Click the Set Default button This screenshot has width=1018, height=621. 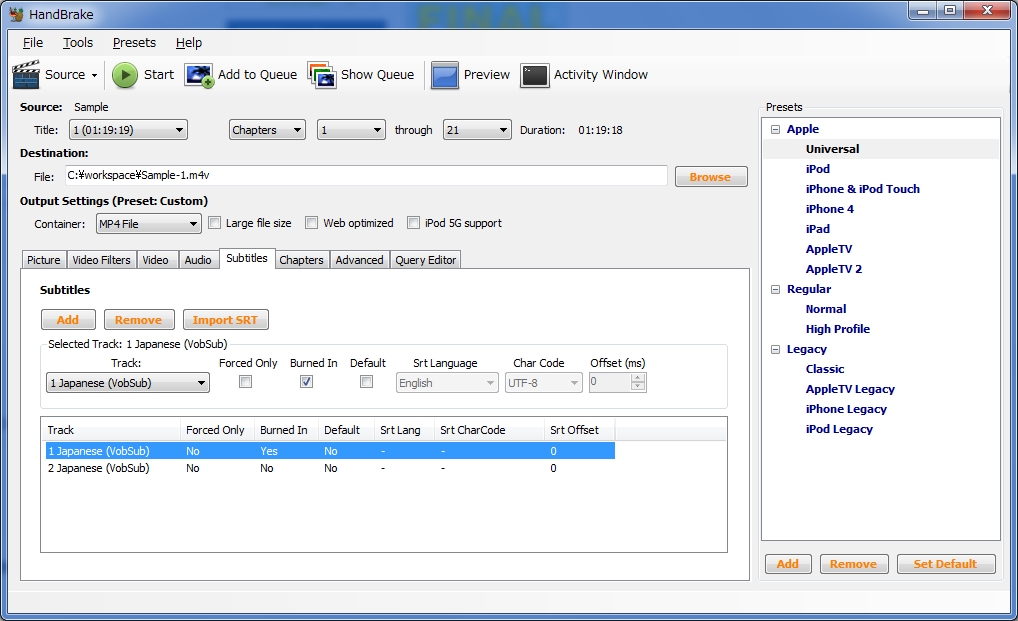[946, 564]
